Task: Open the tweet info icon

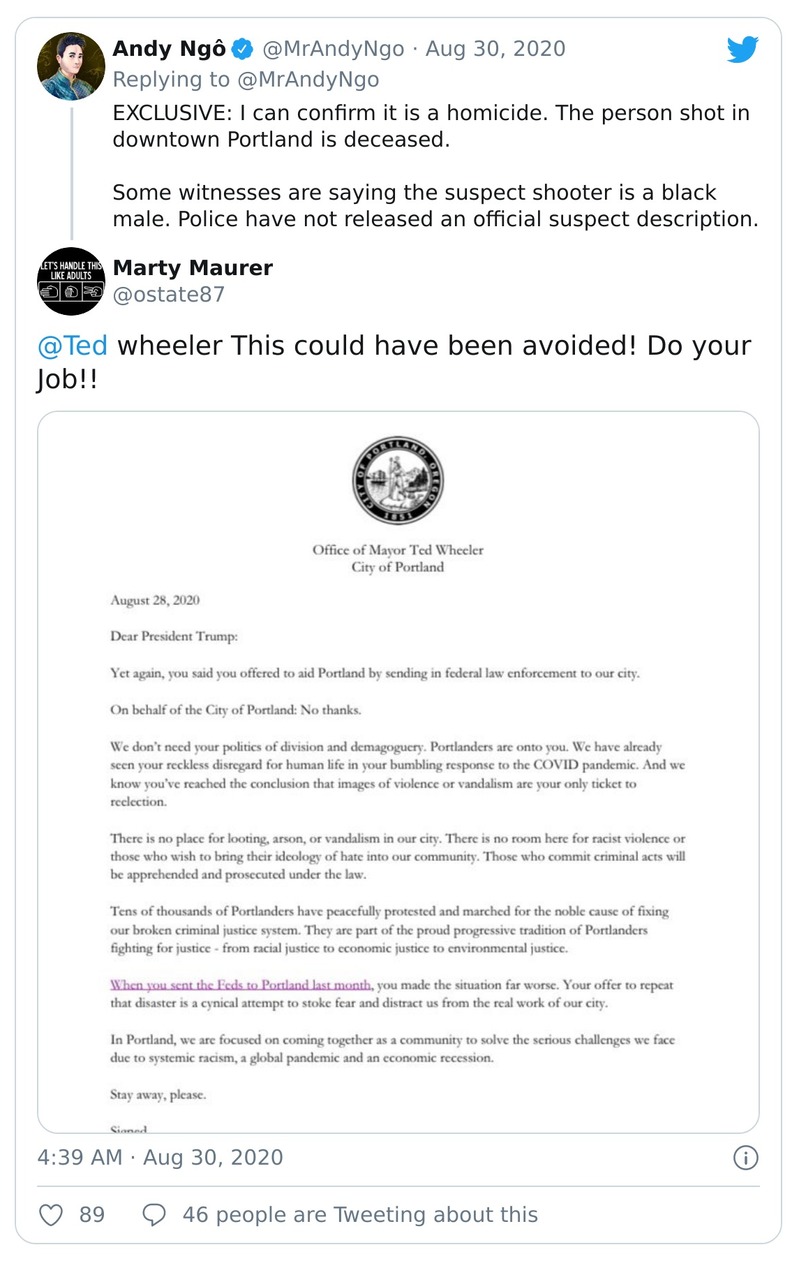Action: pos(745,1158)
